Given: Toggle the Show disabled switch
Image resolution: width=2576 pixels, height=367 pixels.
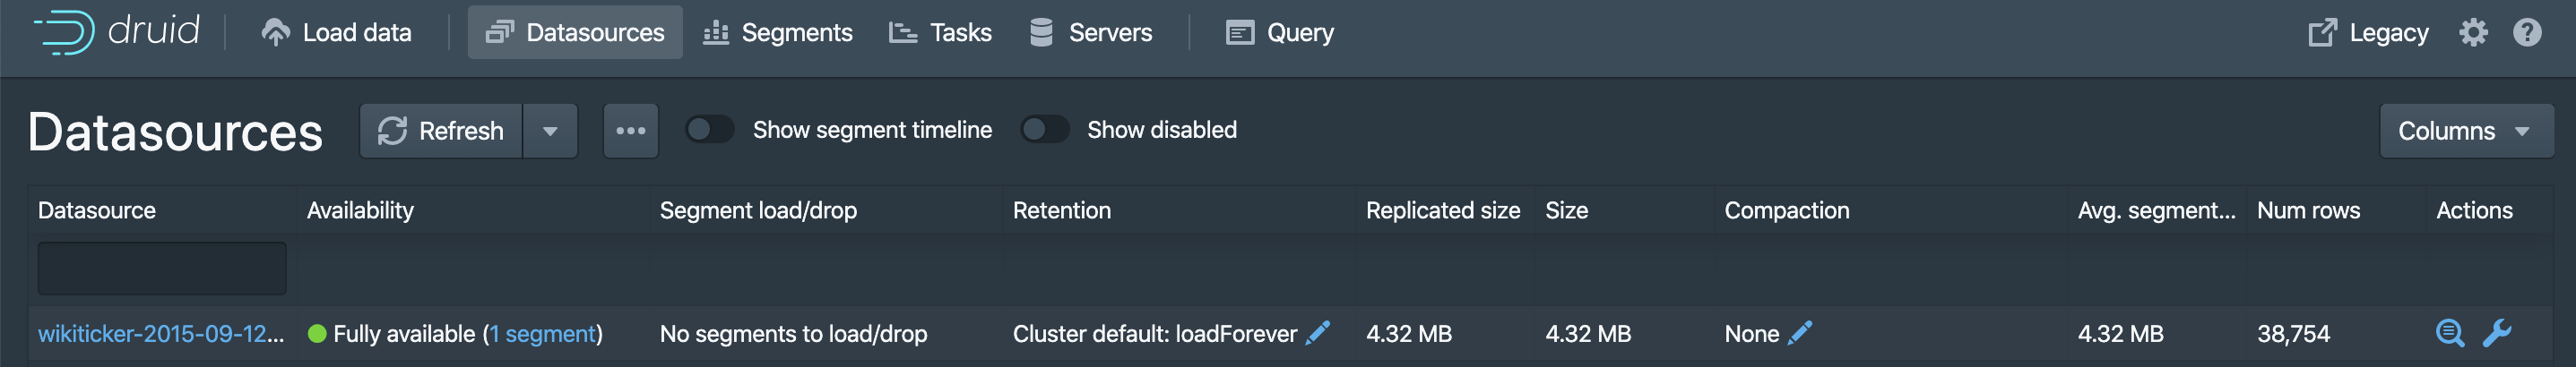Looking at the screenshot, I should [1044, 130].
